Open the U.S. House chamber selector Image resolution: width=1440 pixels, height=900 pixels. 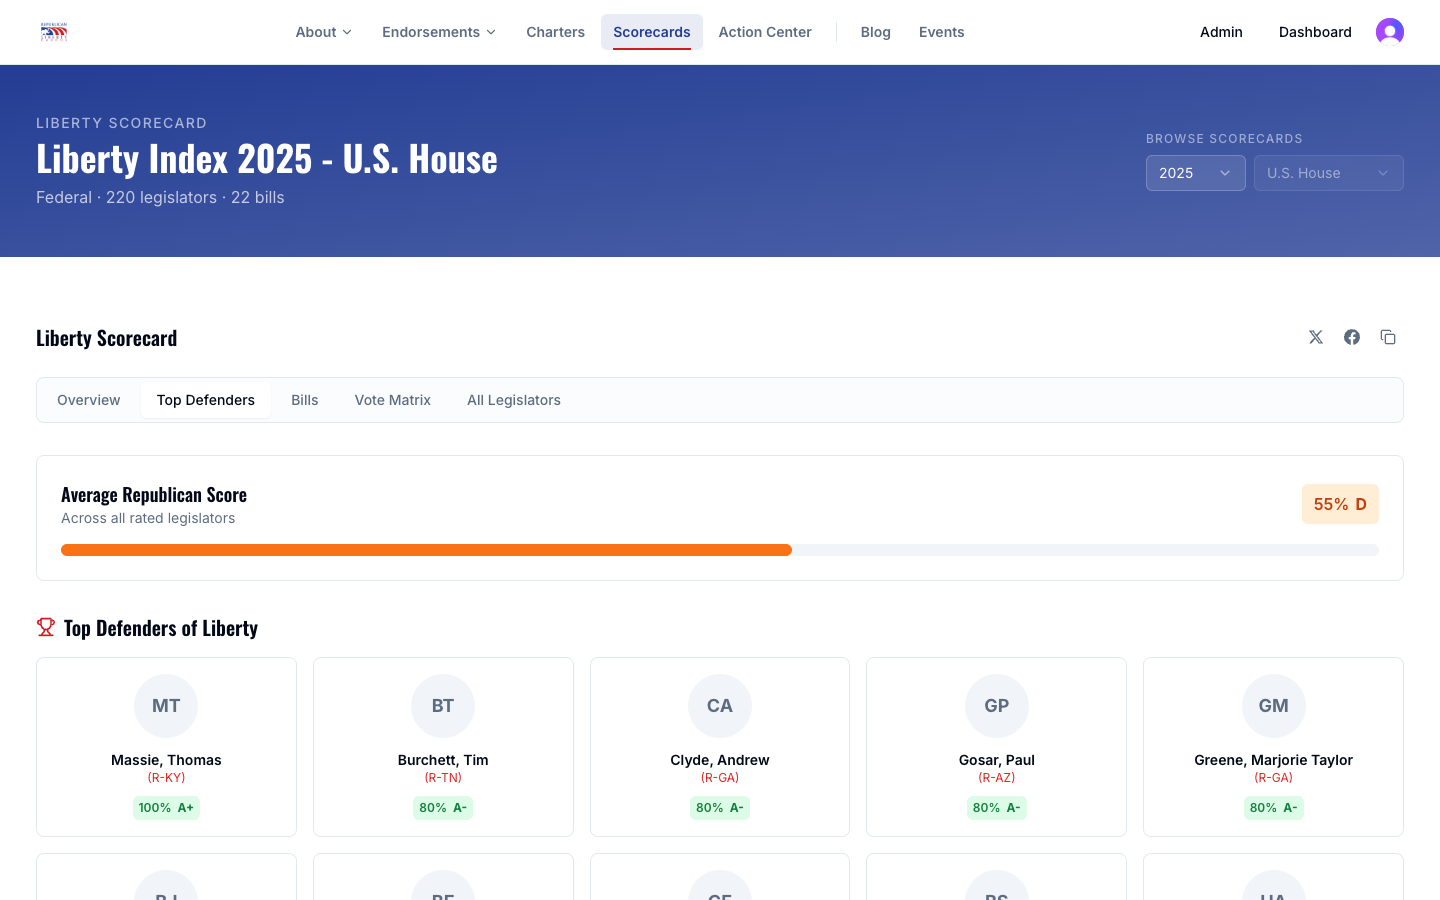tap(1328, 173)
